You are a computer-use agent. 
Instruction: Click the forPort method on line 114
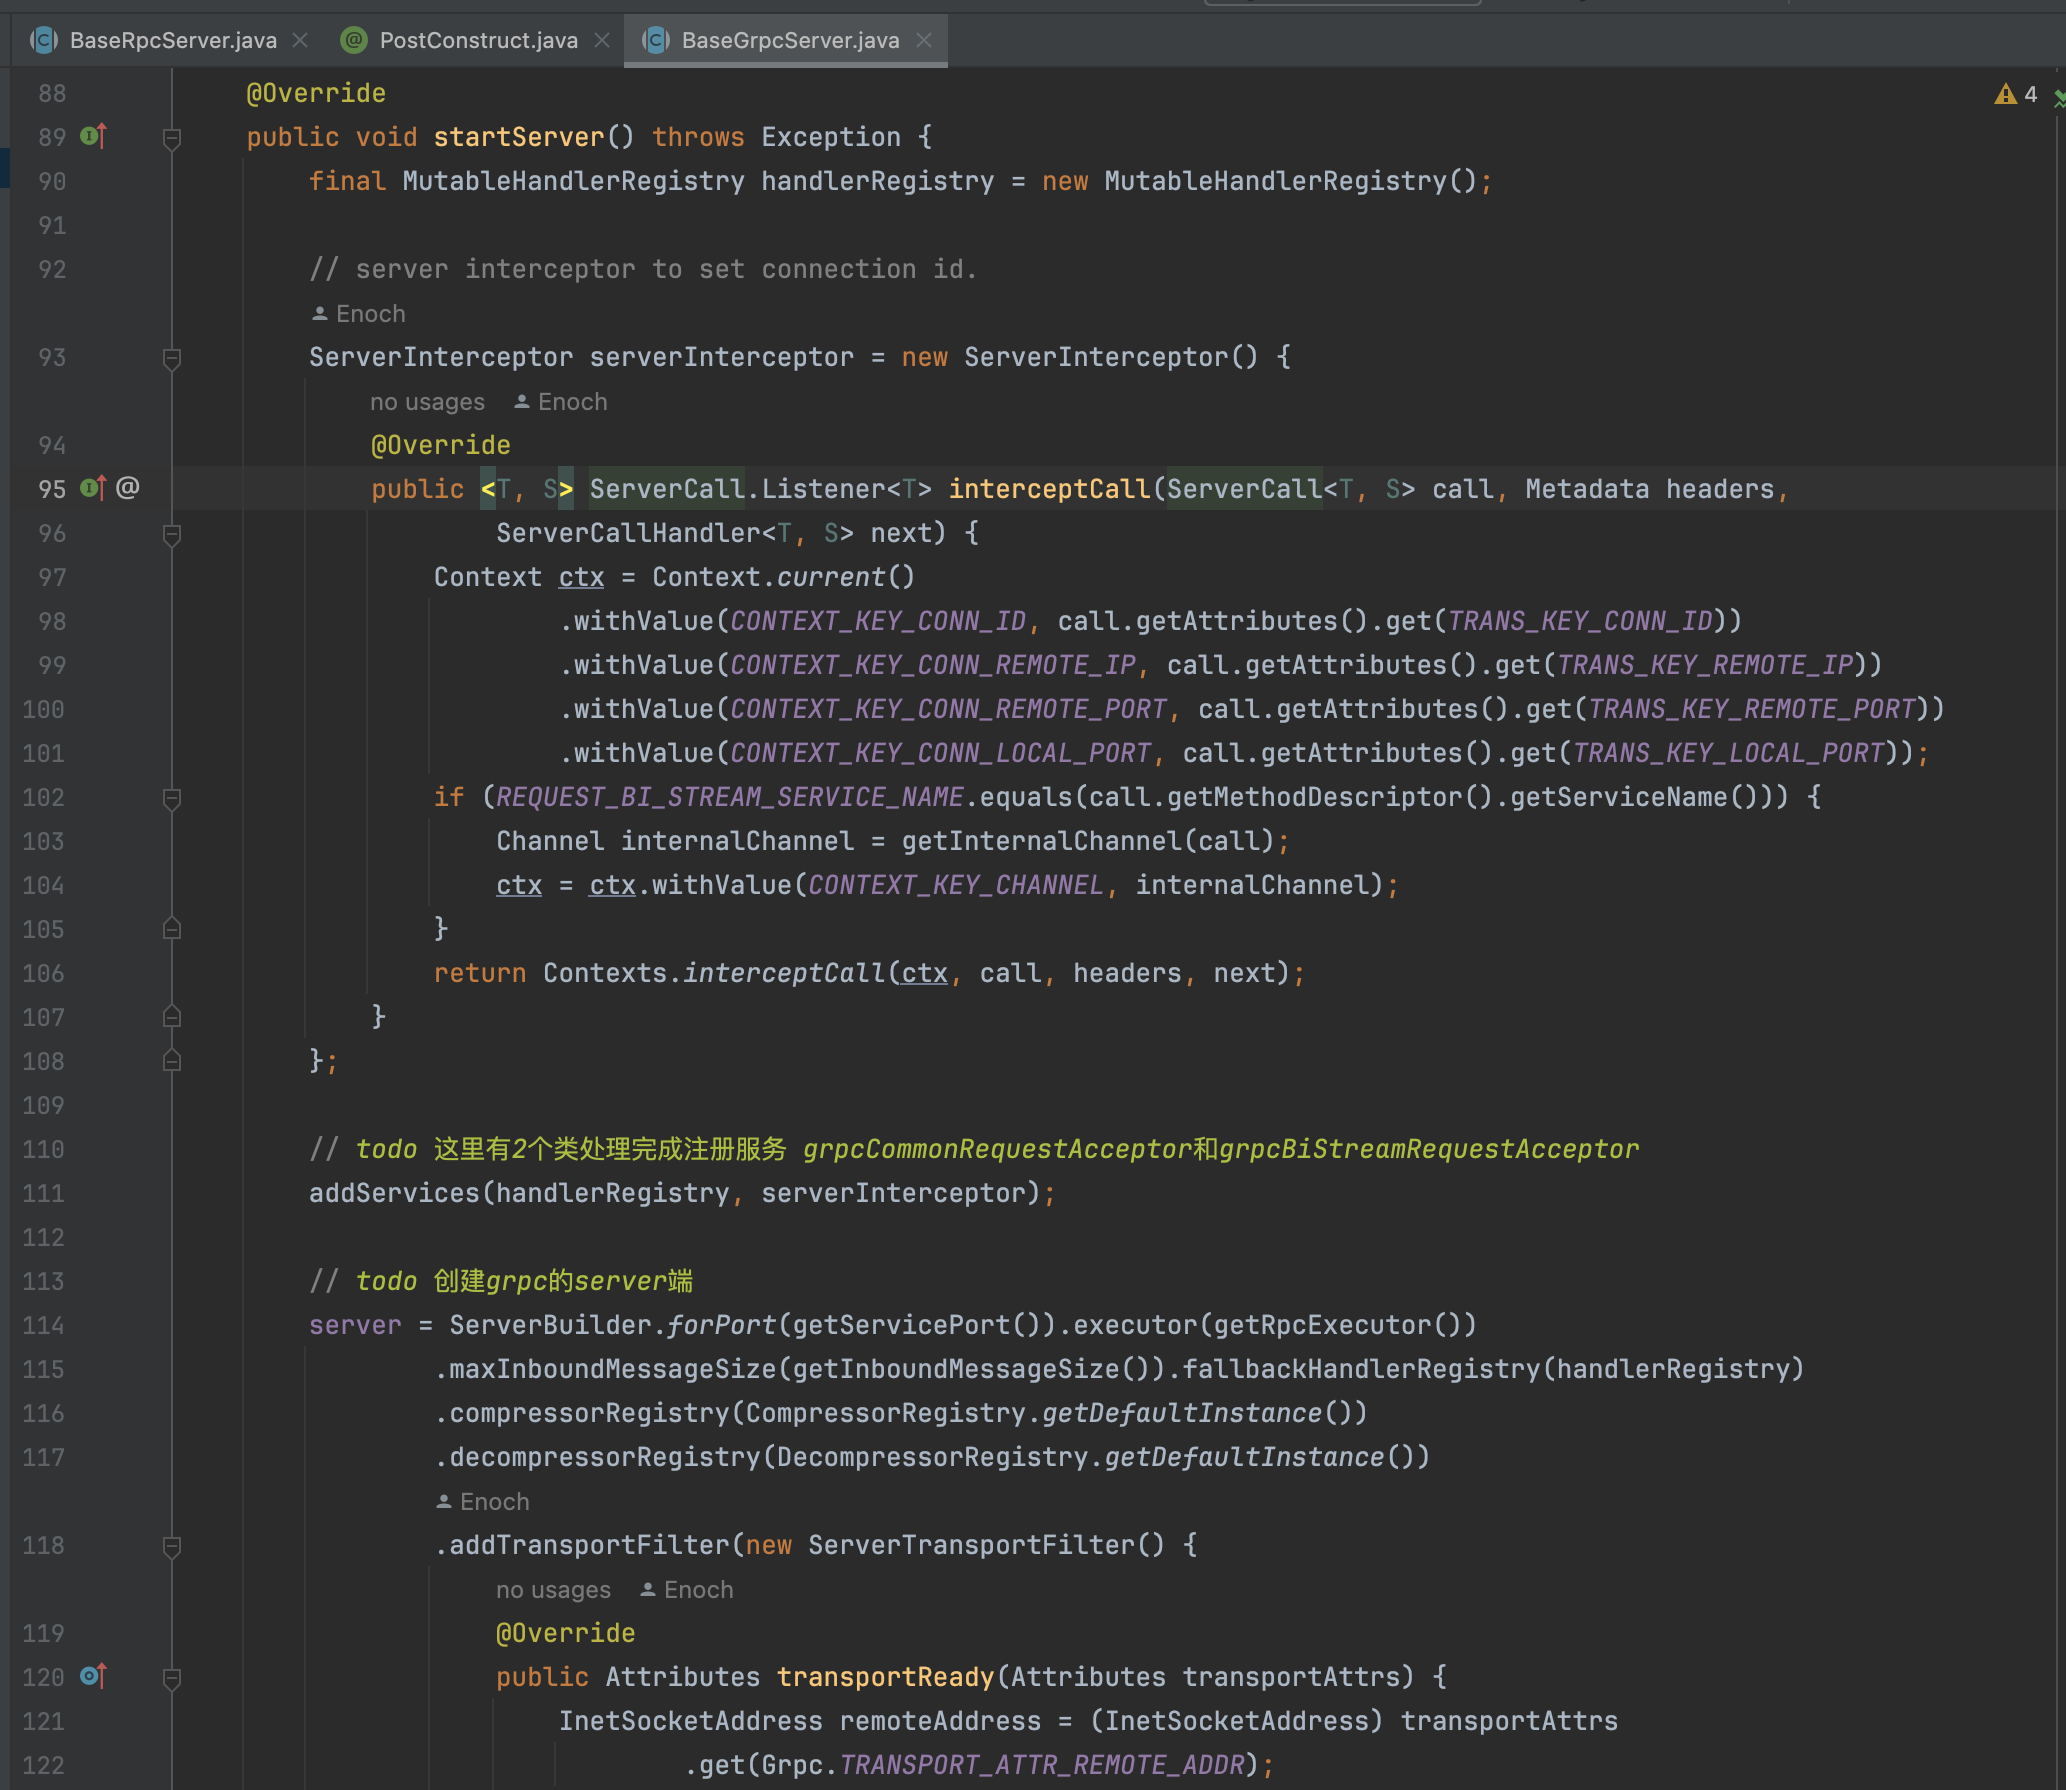[722, 1325]
